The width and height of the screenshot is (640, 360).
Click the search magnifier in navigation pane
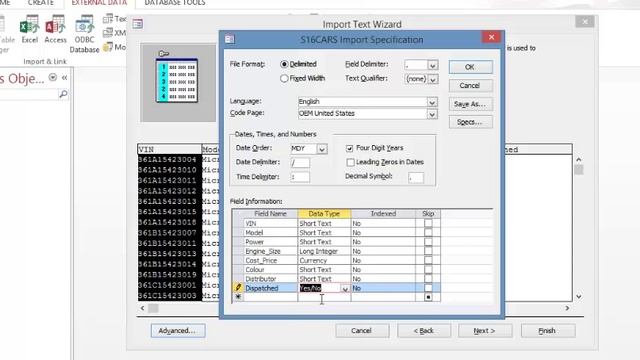click(63, 94)
